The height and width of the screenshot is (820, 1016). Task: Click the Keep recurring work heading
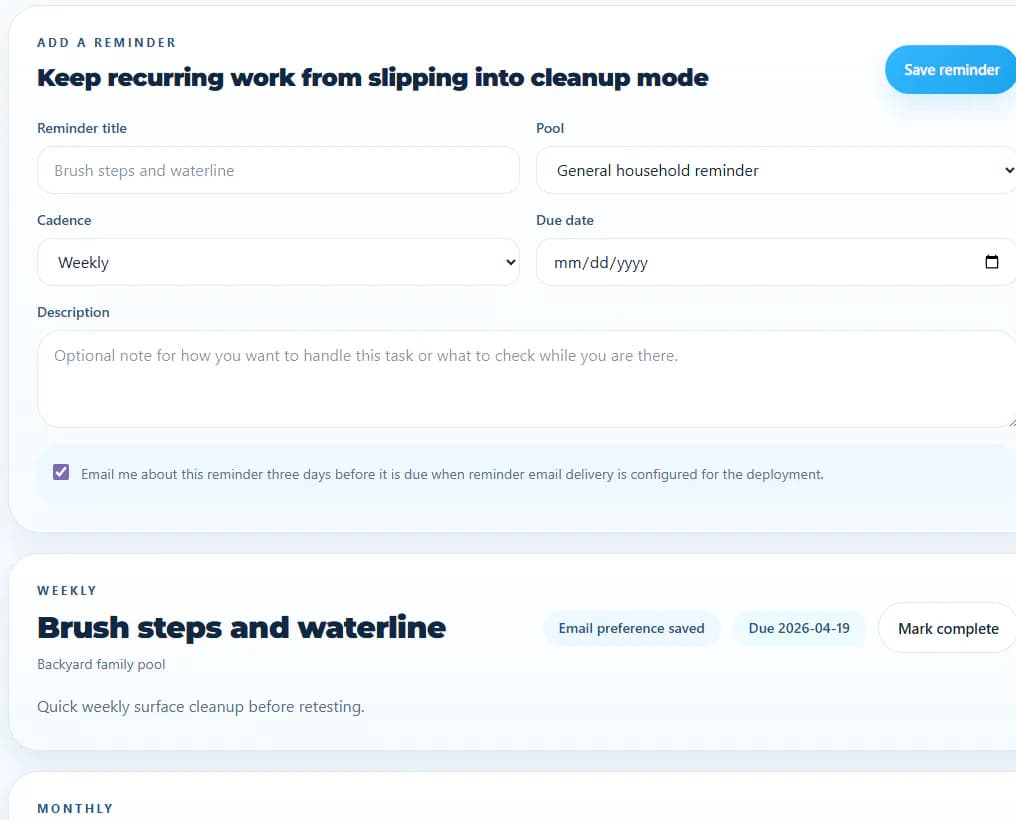click(373, 78)
